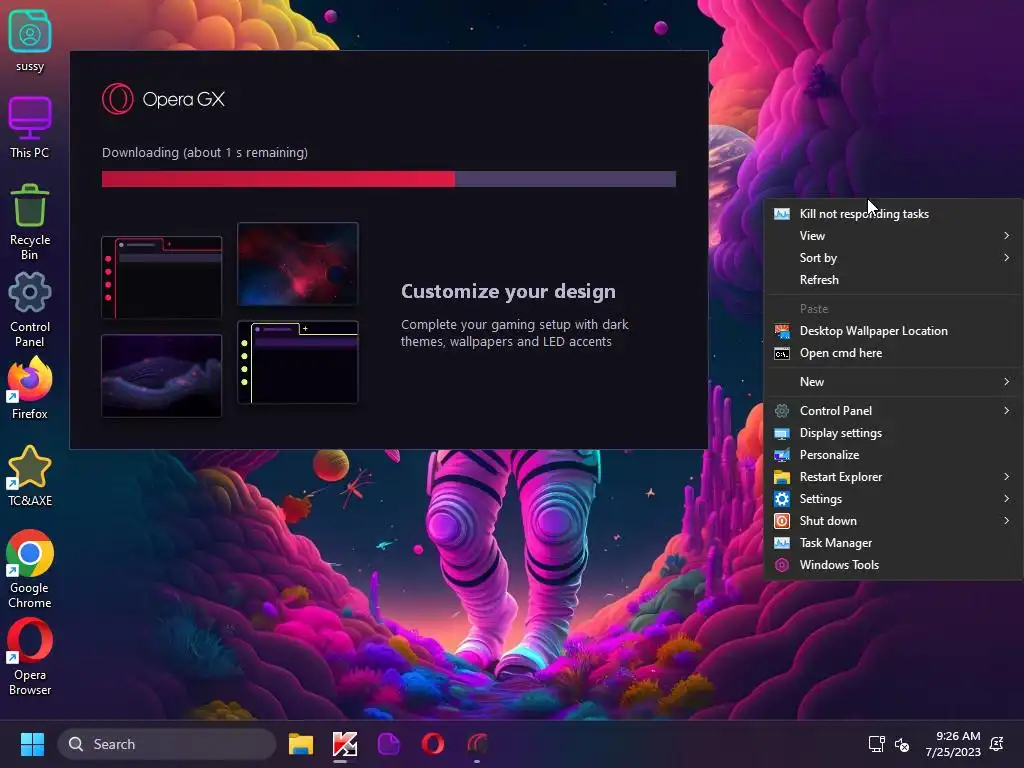This screenshot has height=768, width=1024.
Task: Select Open cmd here
Action: tap(892, 353)
